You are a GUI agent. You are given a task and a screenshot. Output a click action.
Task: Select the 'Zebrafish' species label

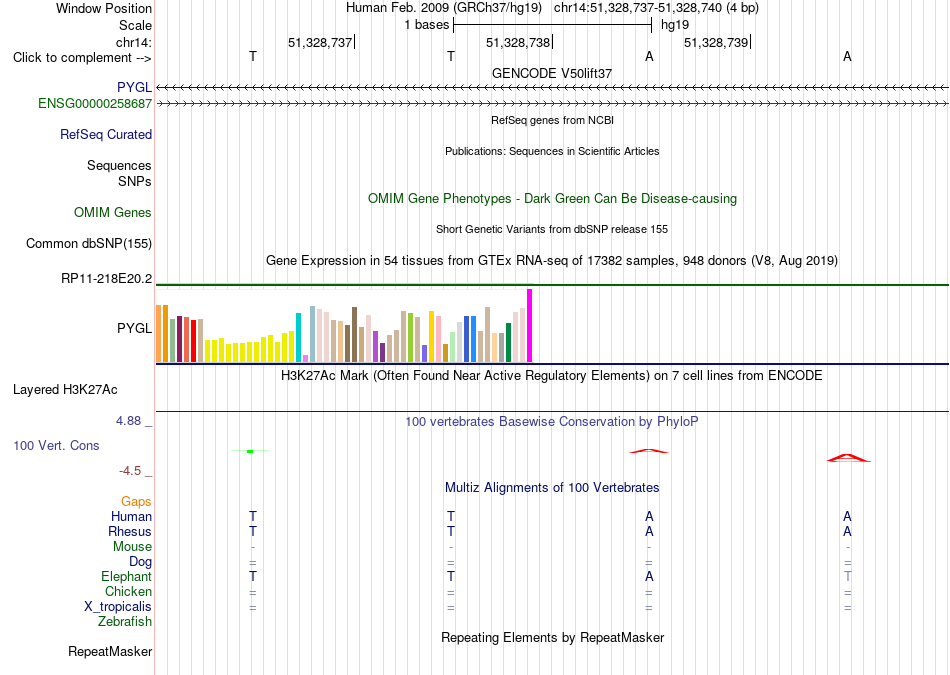(125, 622)
